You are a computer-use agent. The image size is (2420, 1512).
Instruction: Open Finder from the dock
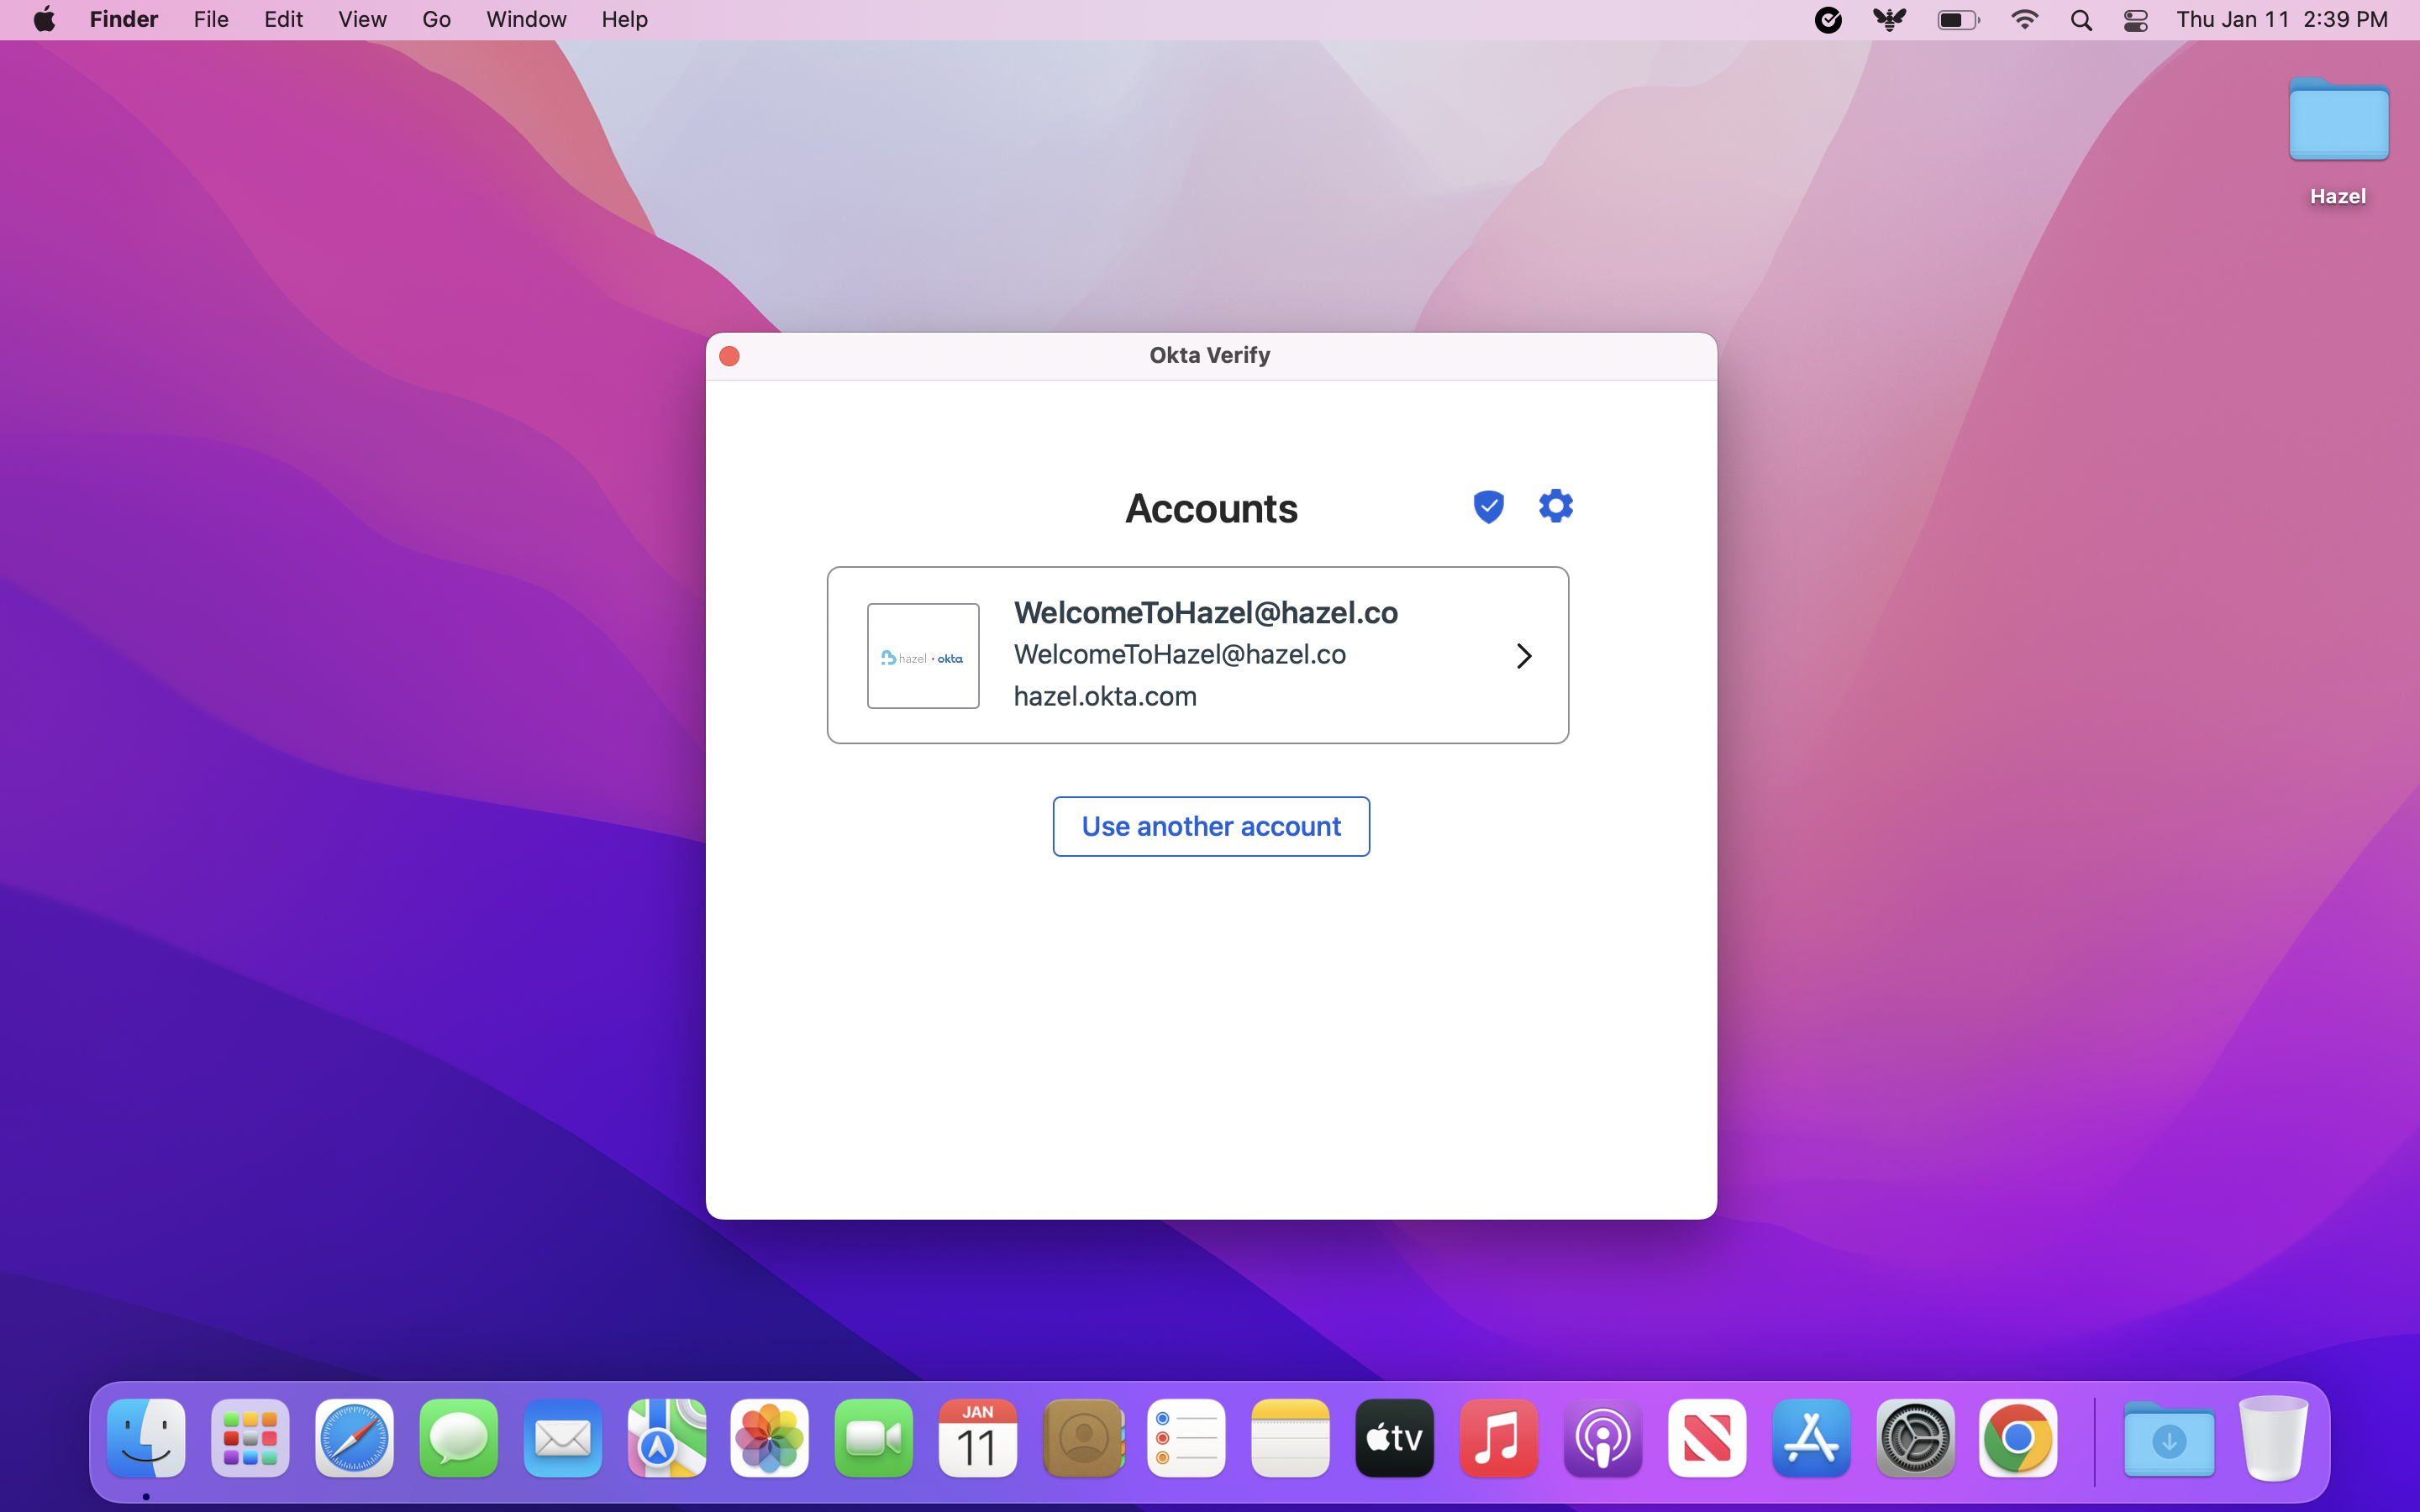[146, 1438]
